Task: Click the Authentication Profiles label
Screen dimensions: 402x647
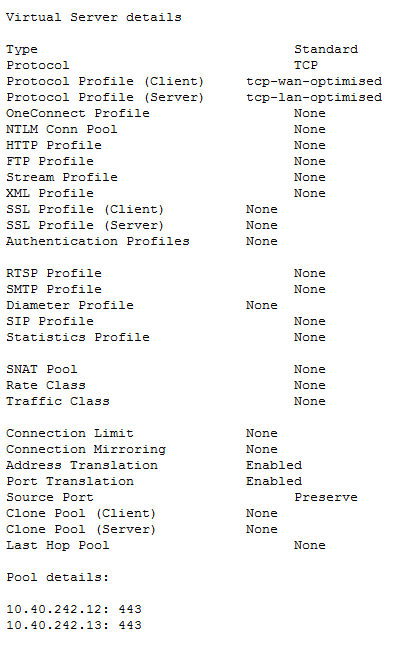Action: click(x=98, y=241)
